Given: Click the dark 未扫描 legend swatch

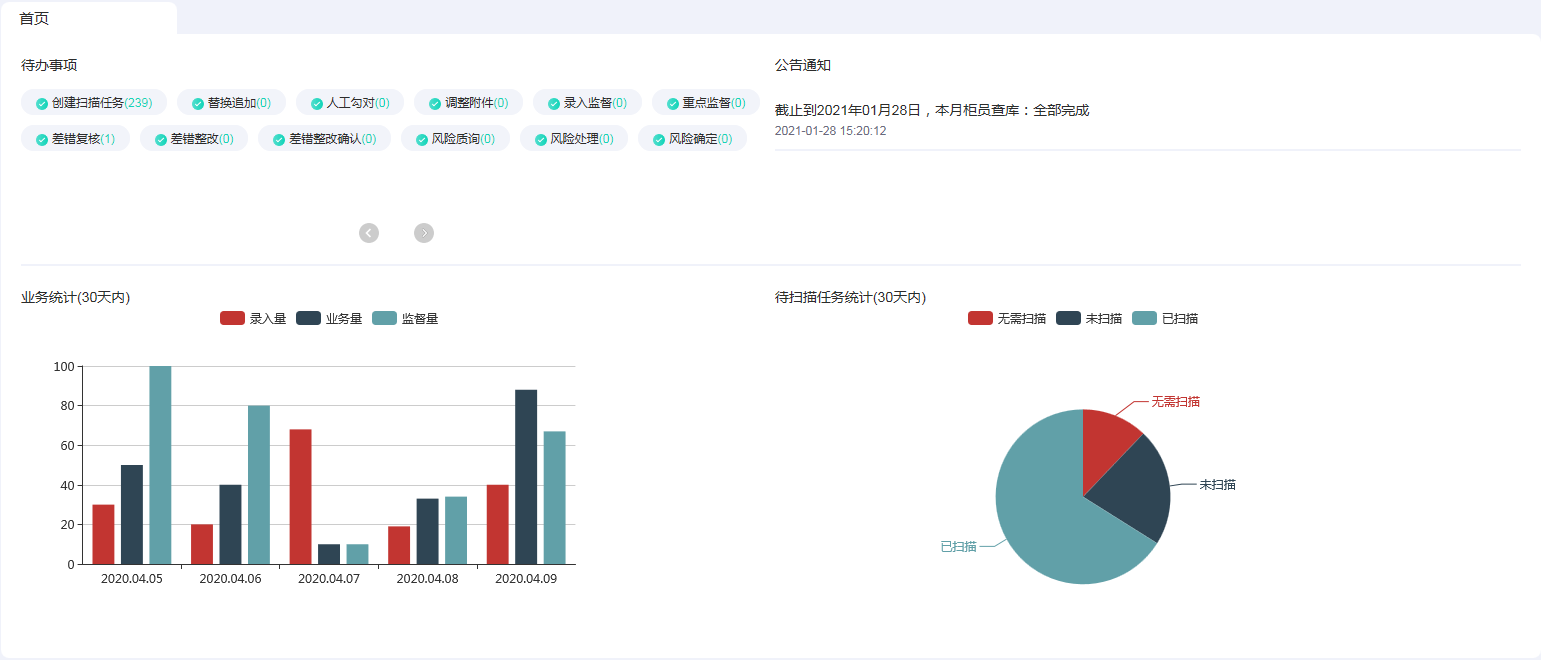Looking at the screenshot, I should pyautogui.click(x=1068, y=319).
